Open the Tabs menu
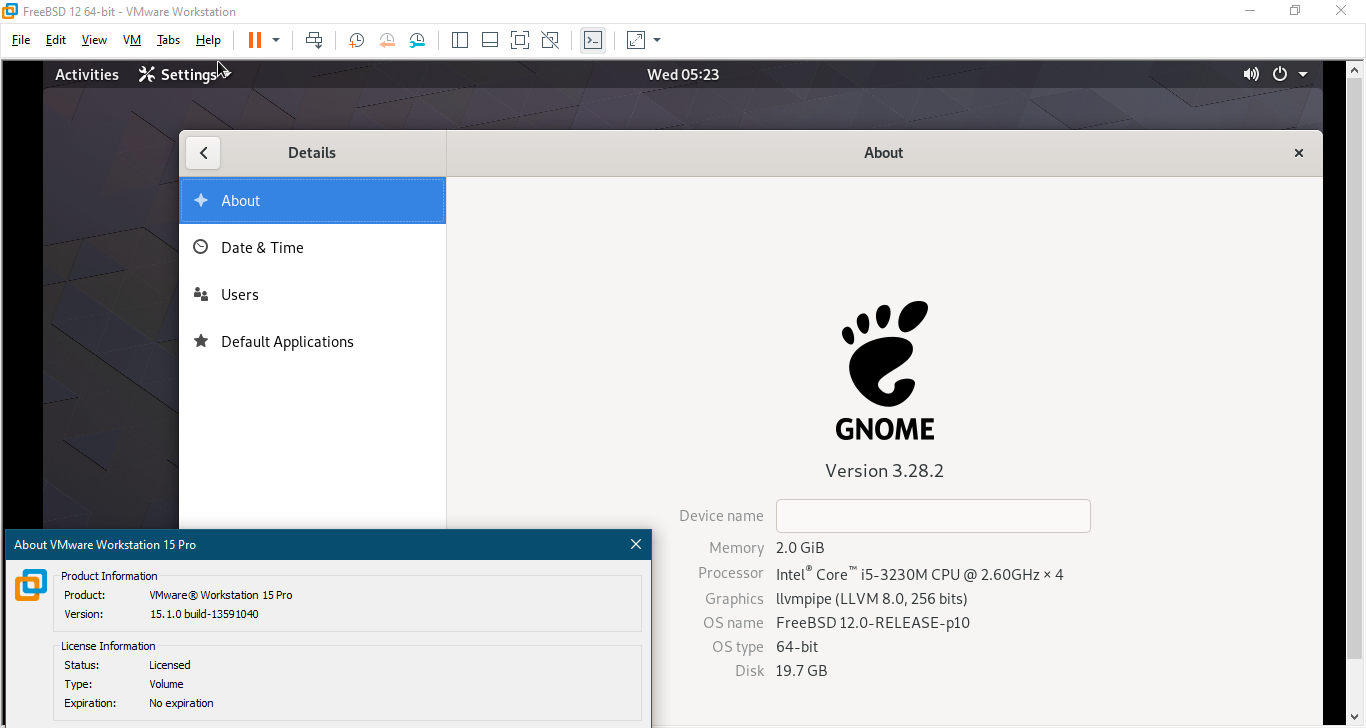This screenshot has height=728, width=1366. 168,40
